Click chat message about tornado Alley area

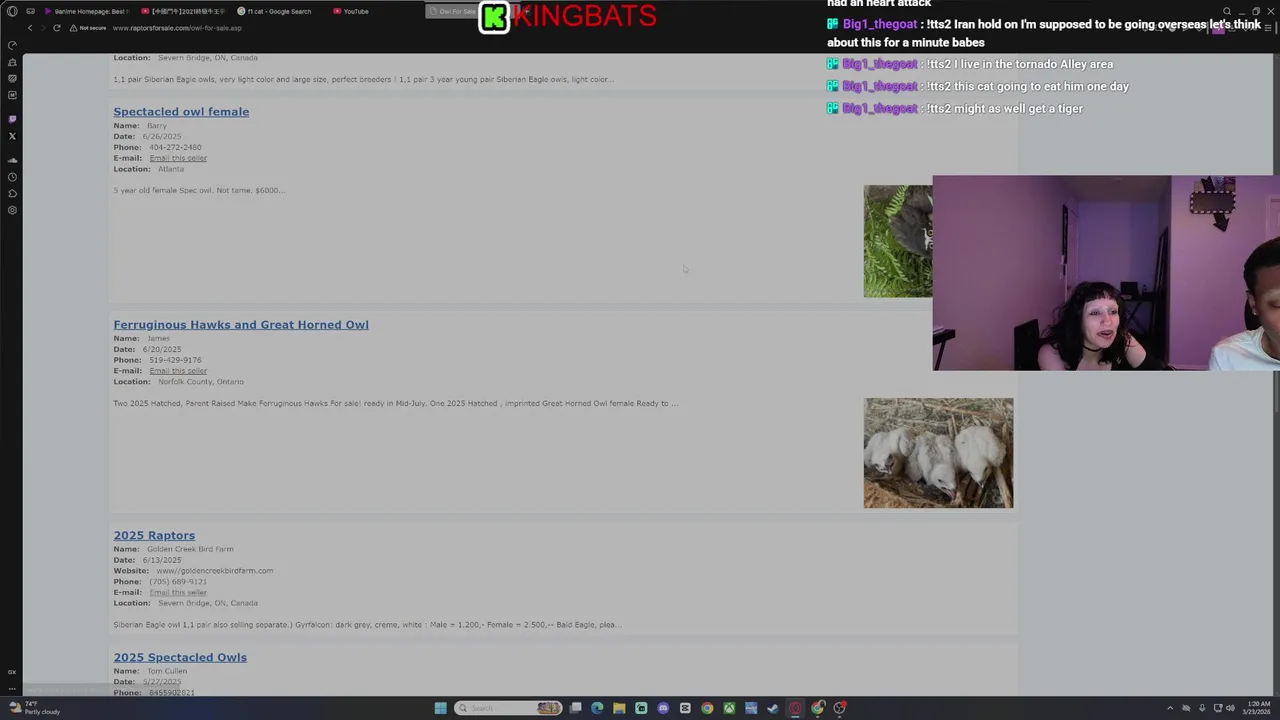click(1020, 64)
